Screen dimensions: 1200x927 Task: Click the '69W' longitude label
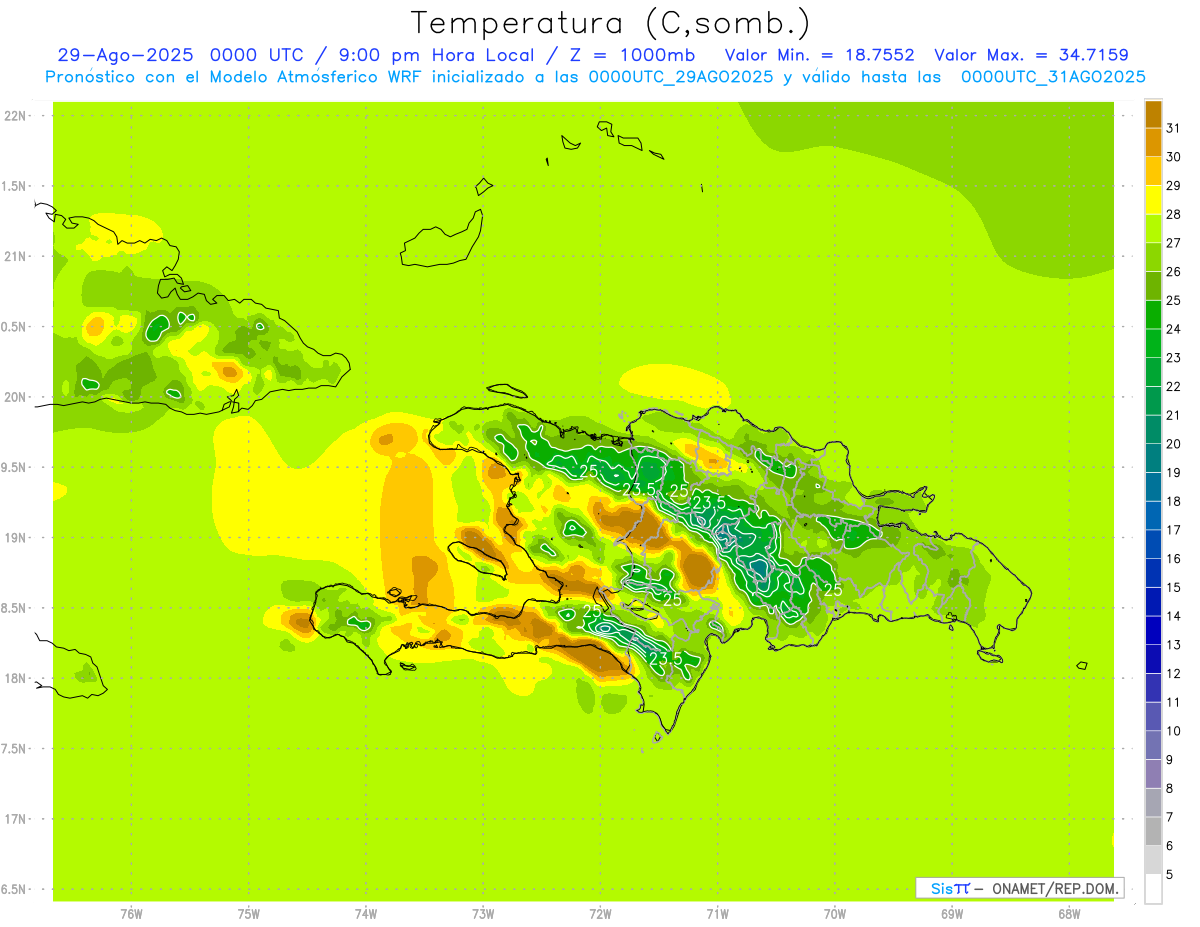coord(952,913)
